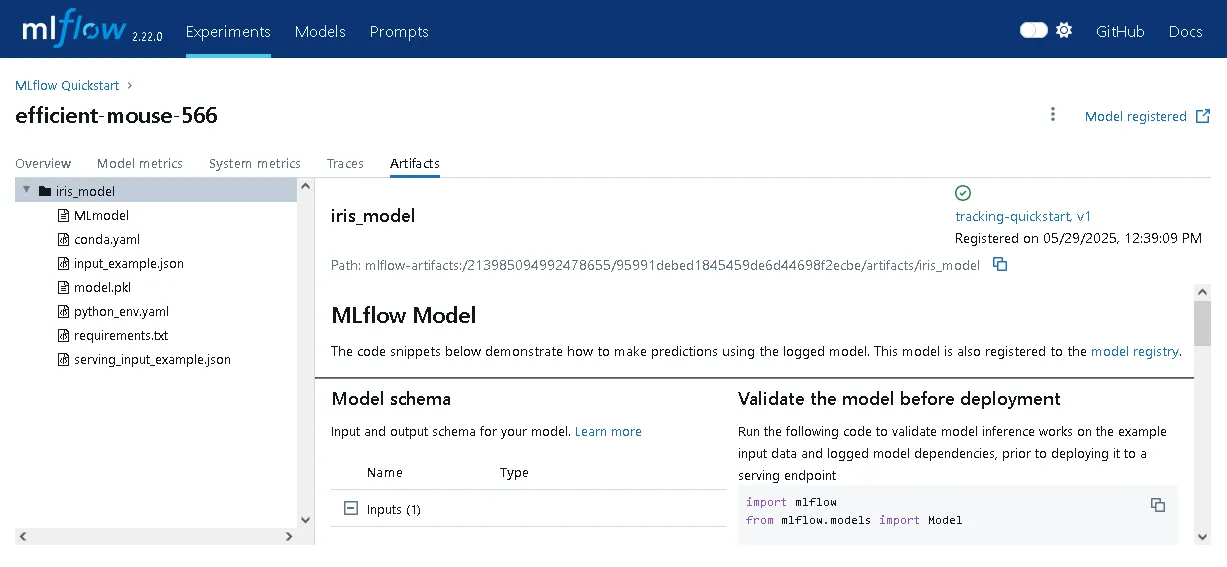Collapse the Inputs (1) schema row
1227x567 pixels.
(350, 508)
